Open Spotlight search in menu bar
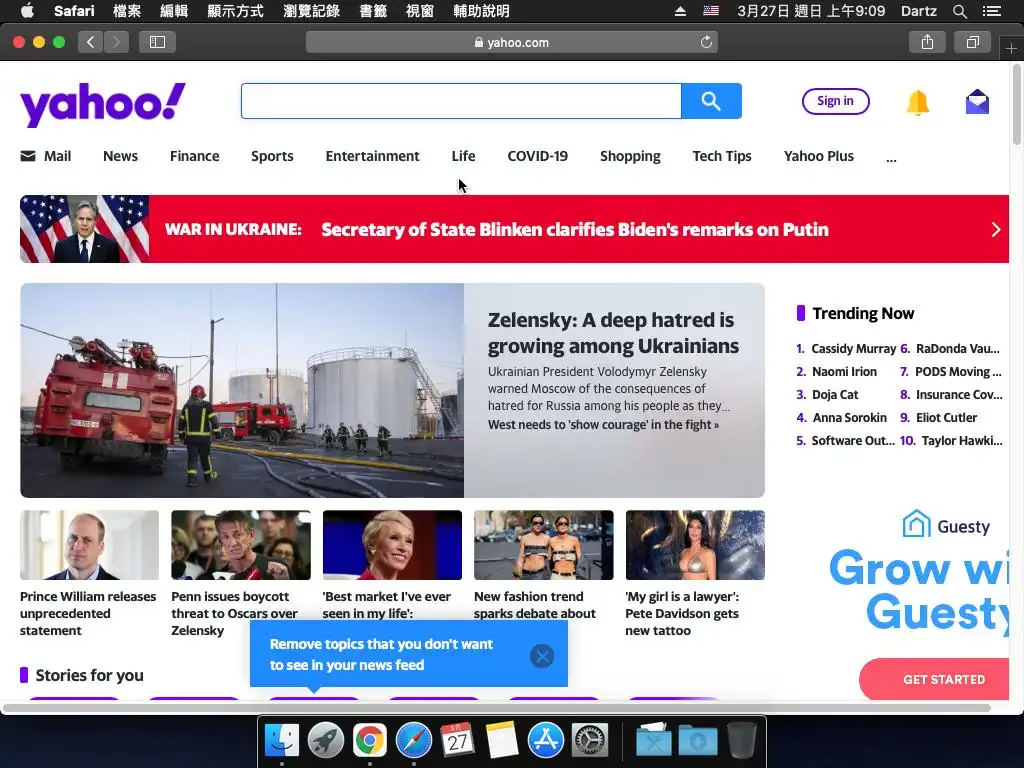This screenshot has width=1024, height=768. coord(959,11)
